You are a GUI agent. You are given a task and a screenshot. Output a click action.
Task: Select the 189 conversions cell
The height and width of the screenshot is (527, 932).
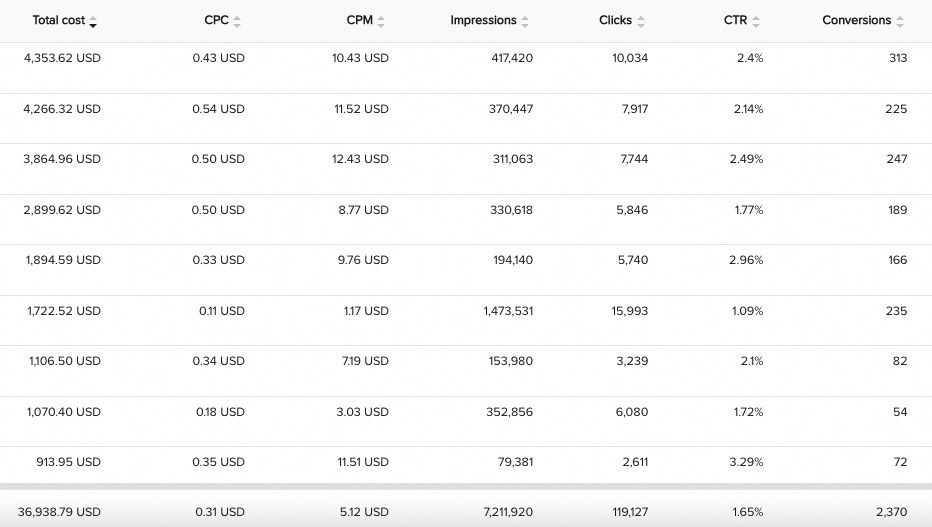[898, 210]
